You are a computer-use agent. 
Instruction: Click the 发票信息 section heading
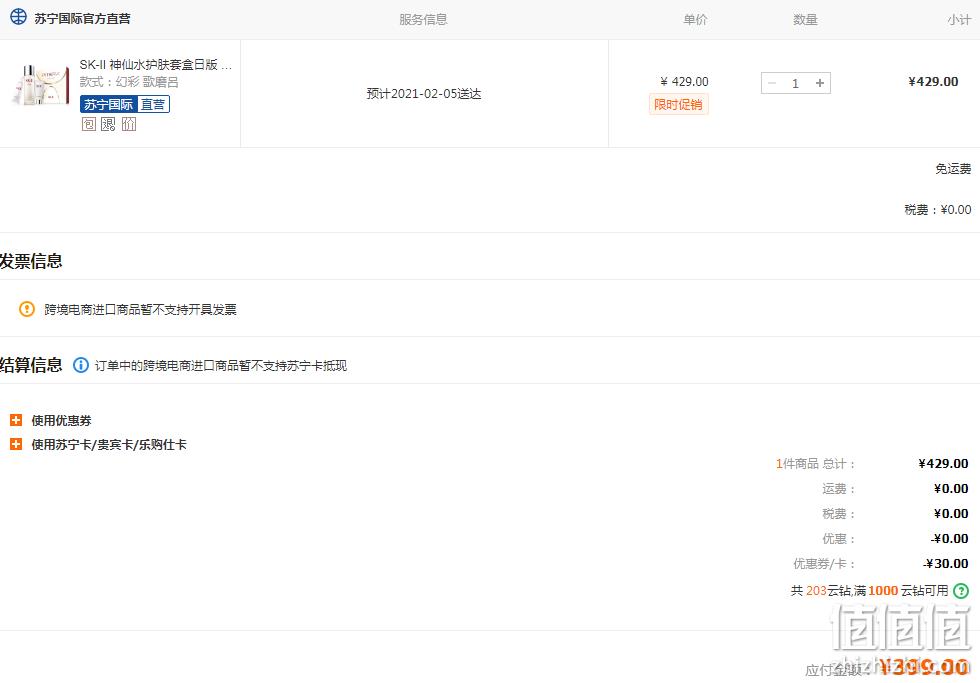pyautogui.click(x=31, y=261)
